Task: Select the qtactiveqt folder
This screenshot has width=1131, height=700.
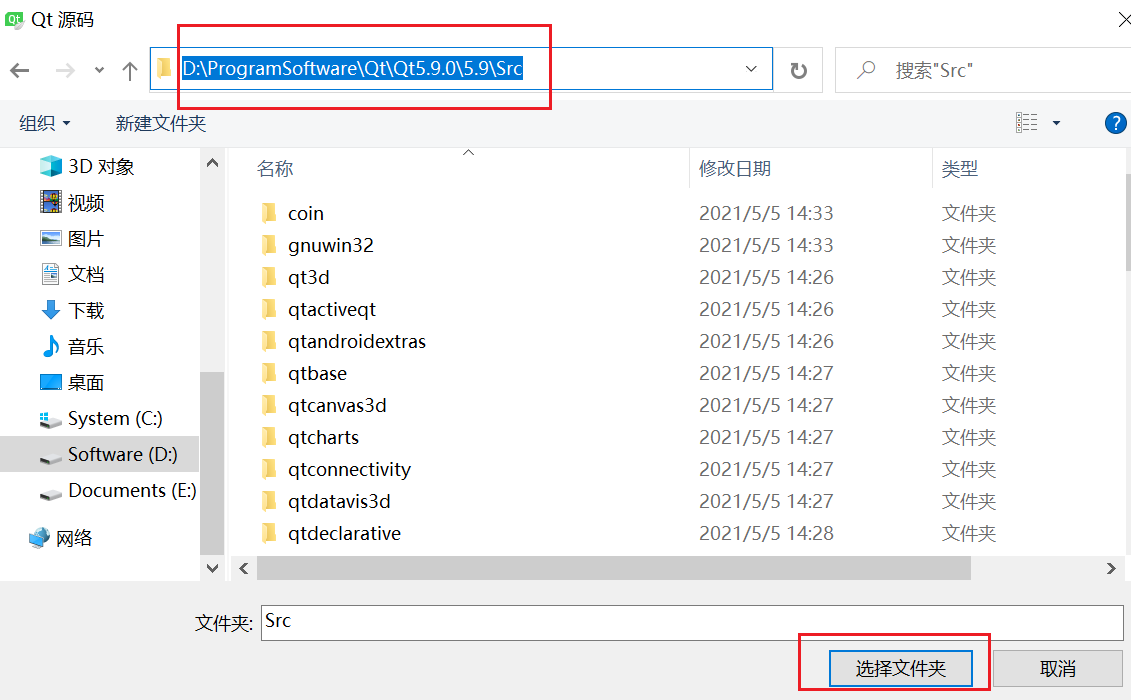Action: (x=332, y=310)
